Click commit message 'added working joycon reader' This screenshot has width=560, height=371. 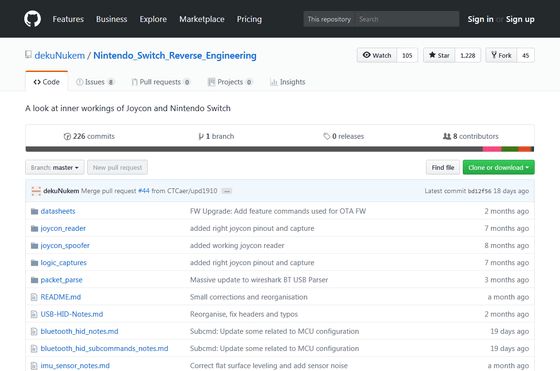click(237, 246)
